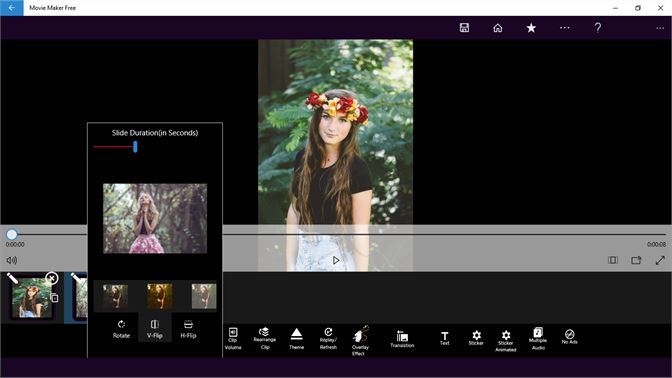Screen dimensions: 672x378
Task: Click the 'Slide Duration(in Seconds)' label
Action: tap(155, 133)
